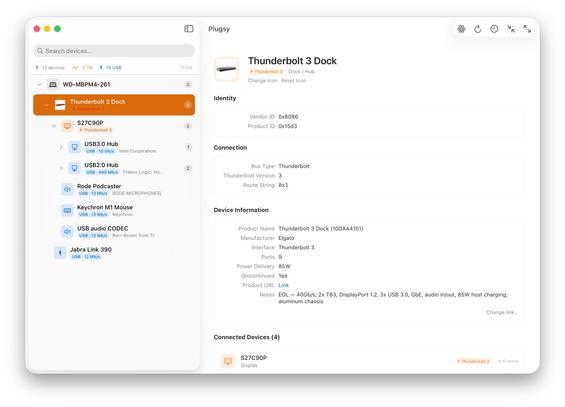Focus the Search devices field
This screenshot has width=565, height=407.
114,51
